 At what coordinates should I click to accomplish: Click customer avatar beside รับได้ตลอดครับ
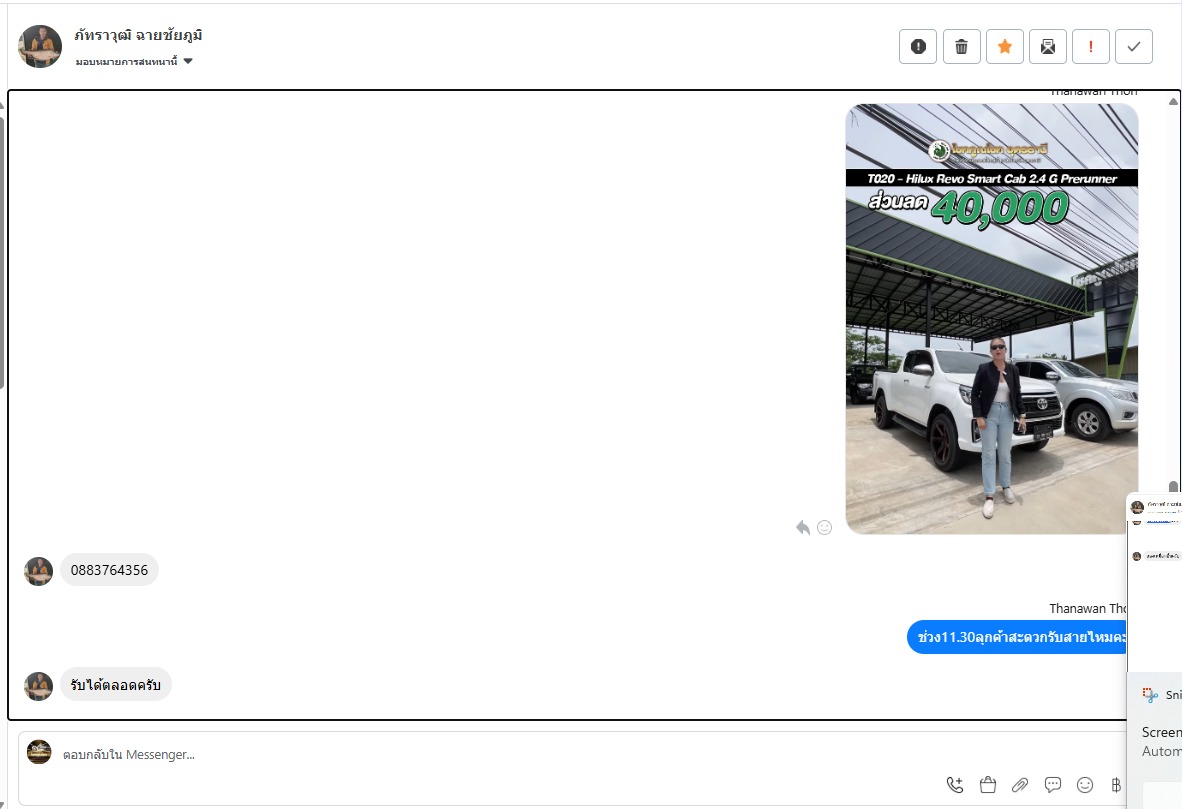pos(38,686)
